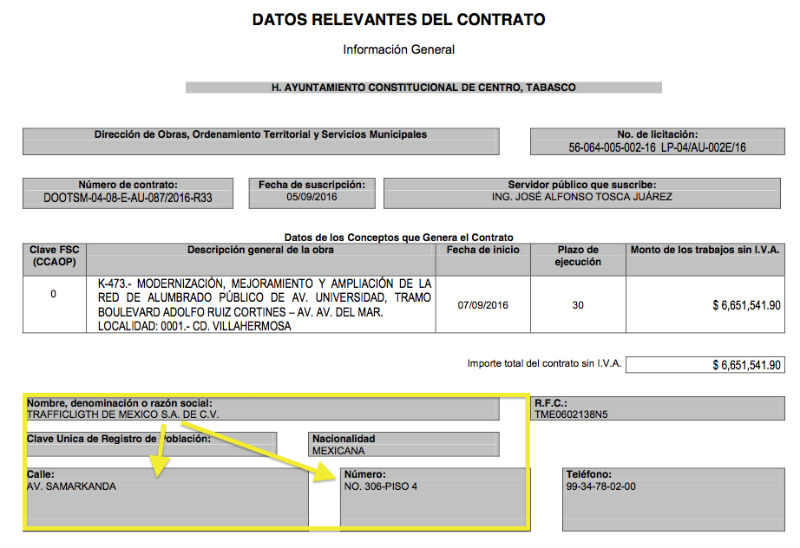800x548 pixels.
Task: Select number value 'NO. 306-PISO 4'
Action: pyautogui.click(x=381, y=486)
